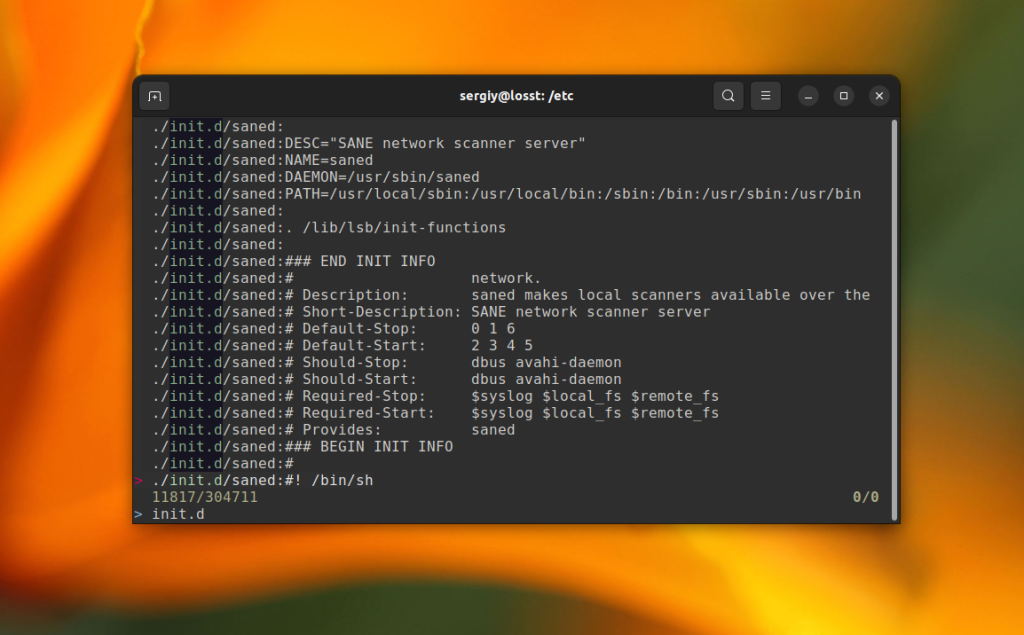Image resolution: width=1024 pixels, height=635 pixels.
Task: Maximize the terminal window
Action: [x=843, y=96]
